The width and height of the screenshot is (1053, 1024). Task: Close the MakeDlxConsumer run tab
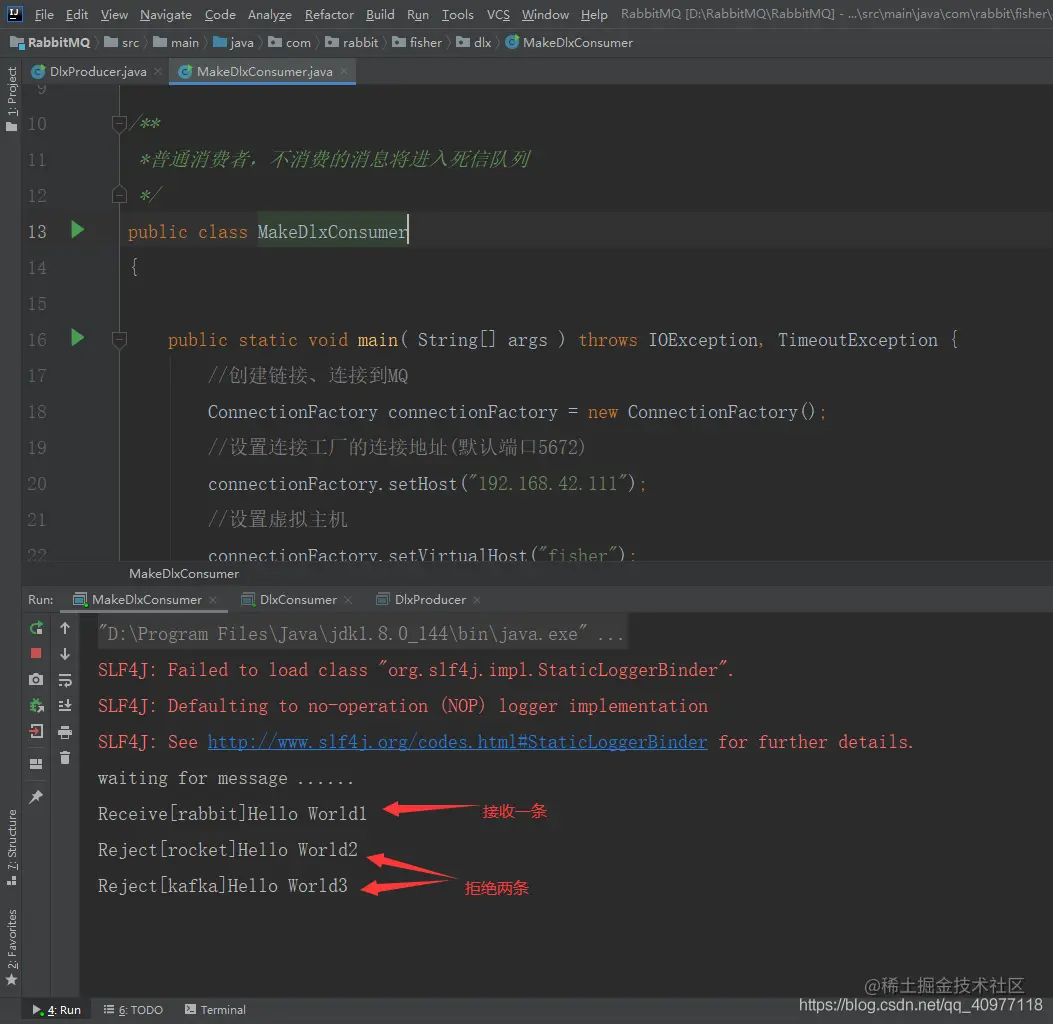(x=213, y=600)
